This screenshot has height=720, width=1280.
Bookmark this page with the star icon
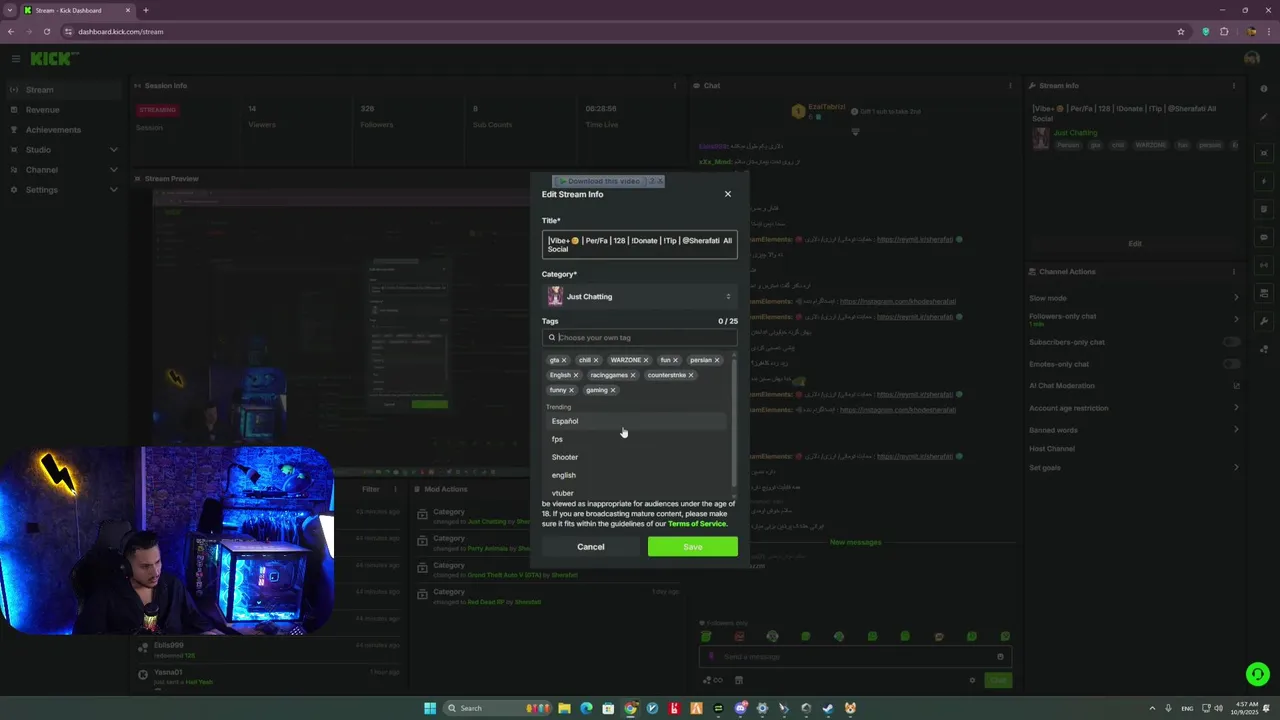[1181, 31]
